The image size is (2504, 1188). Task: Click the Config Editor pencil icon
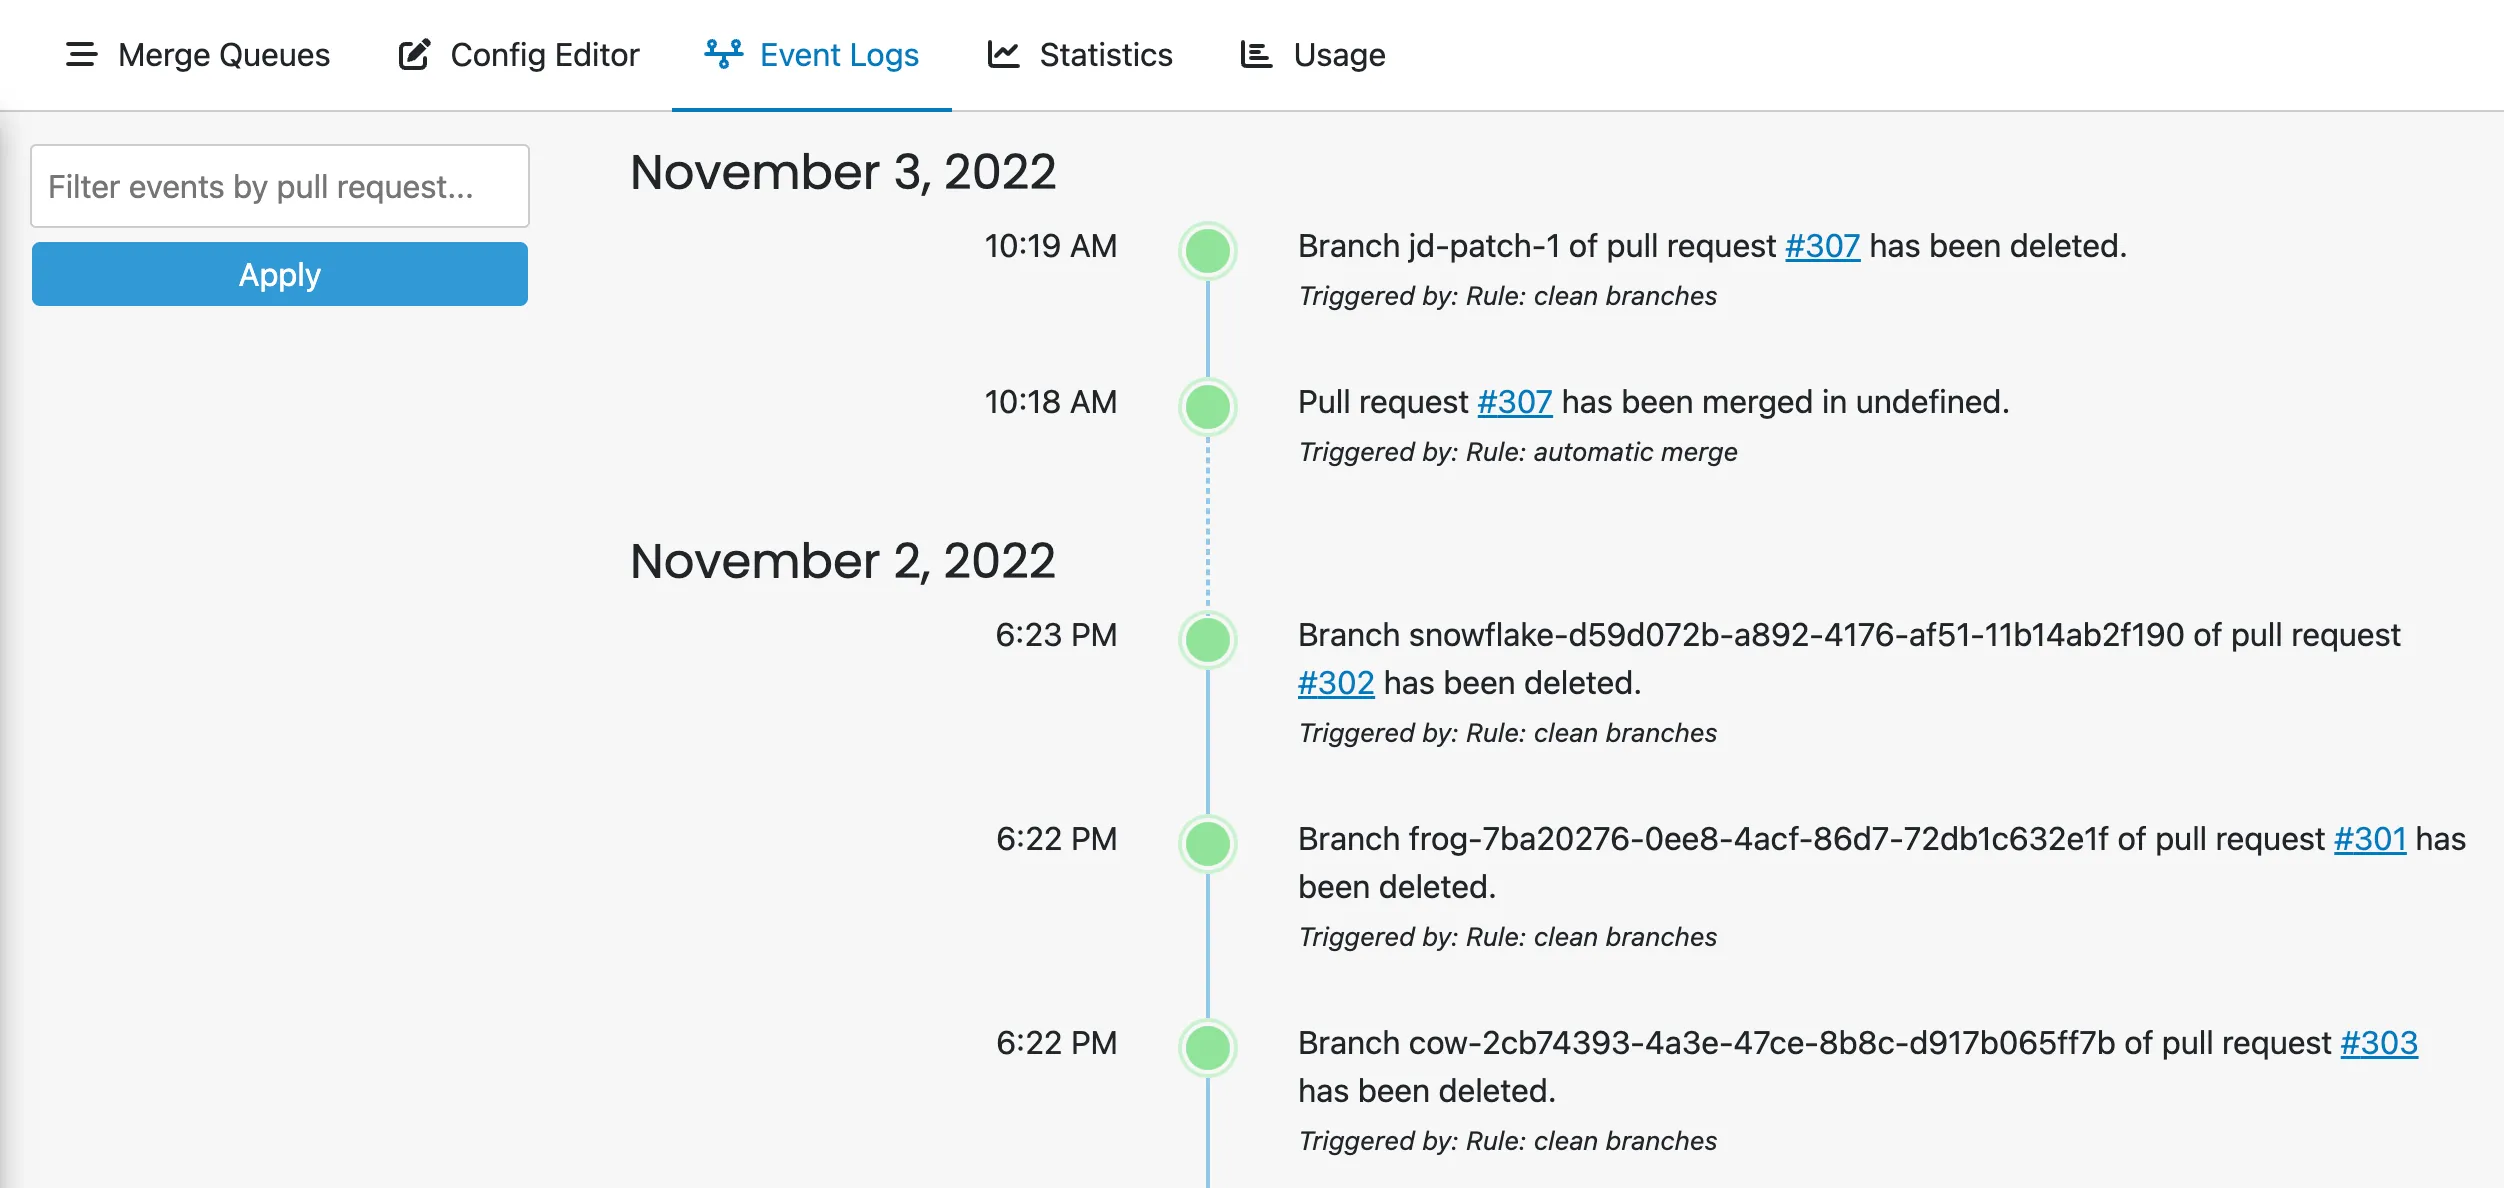tap(414, 55)
